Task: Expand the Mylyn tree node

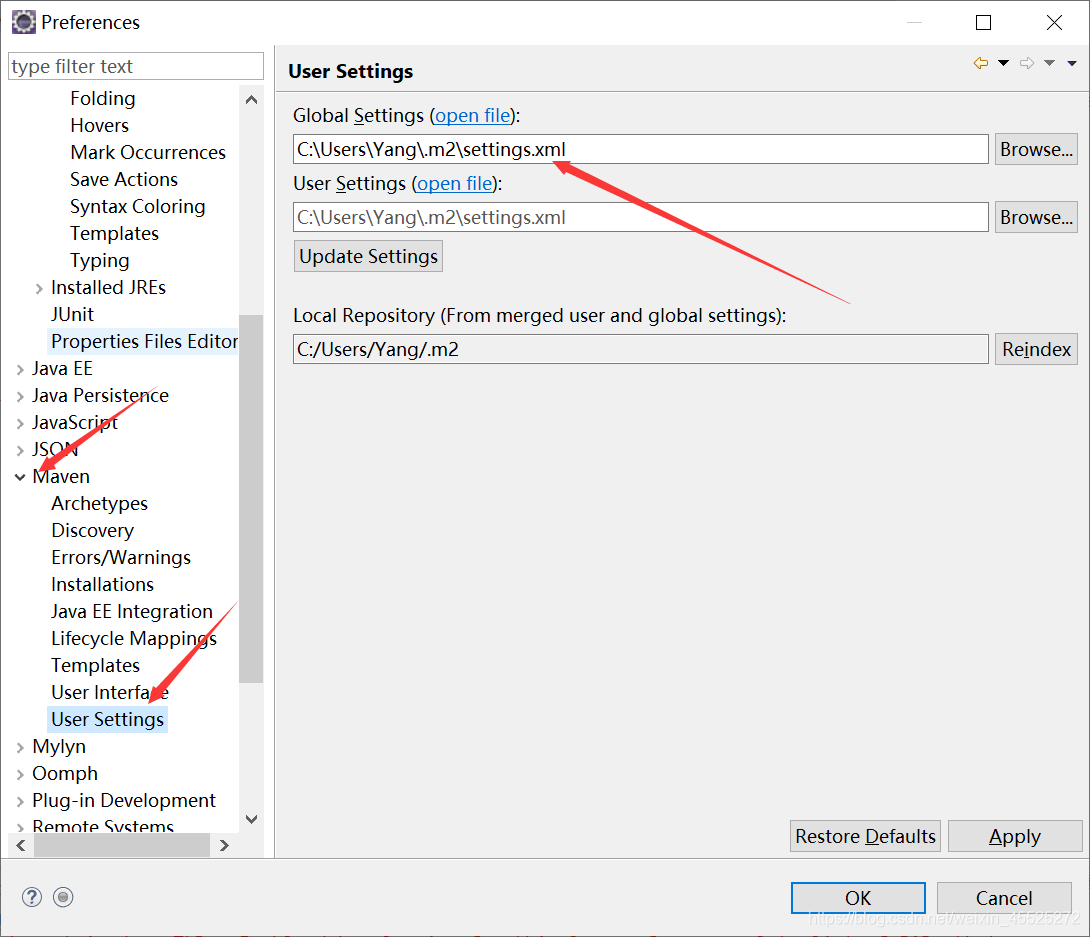Action: tap(20, 747)
